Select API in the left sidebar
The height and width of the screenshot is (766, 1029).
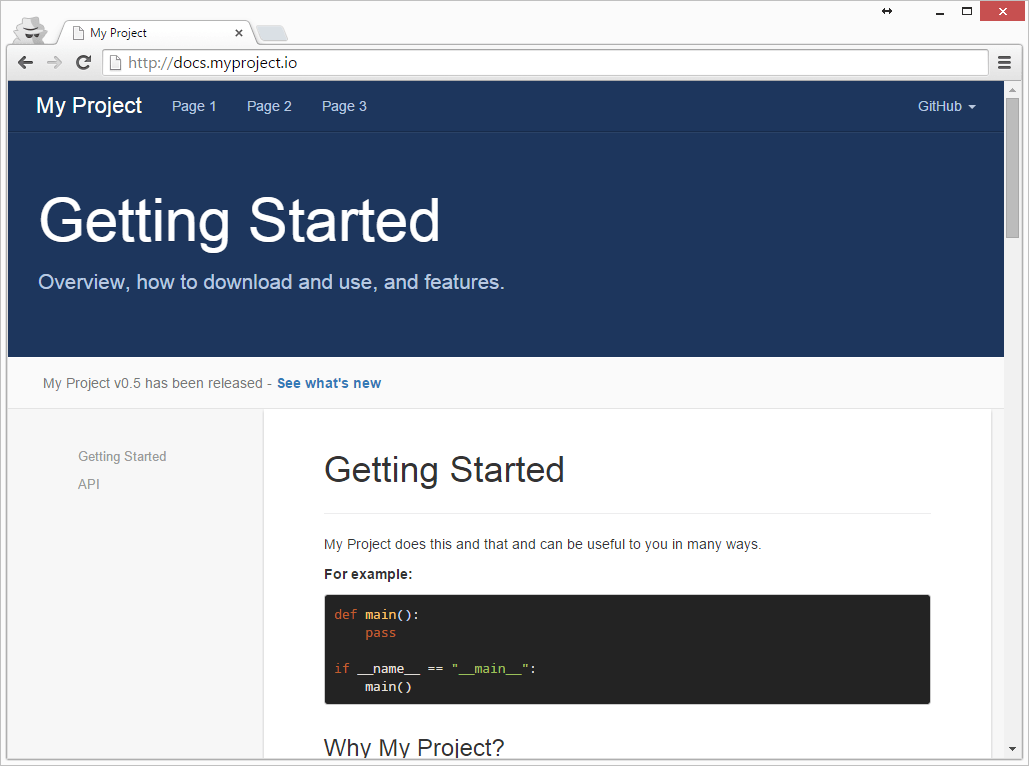click(x=89, y=484)
